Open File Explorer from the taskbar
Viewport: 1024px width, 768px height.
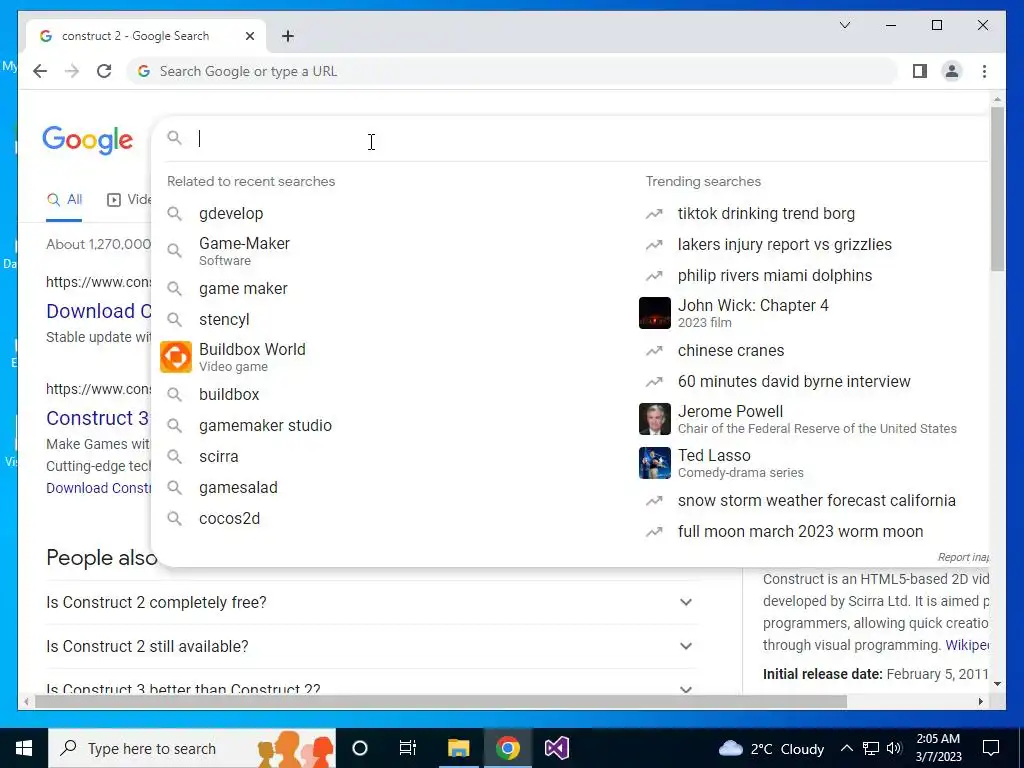458,748
